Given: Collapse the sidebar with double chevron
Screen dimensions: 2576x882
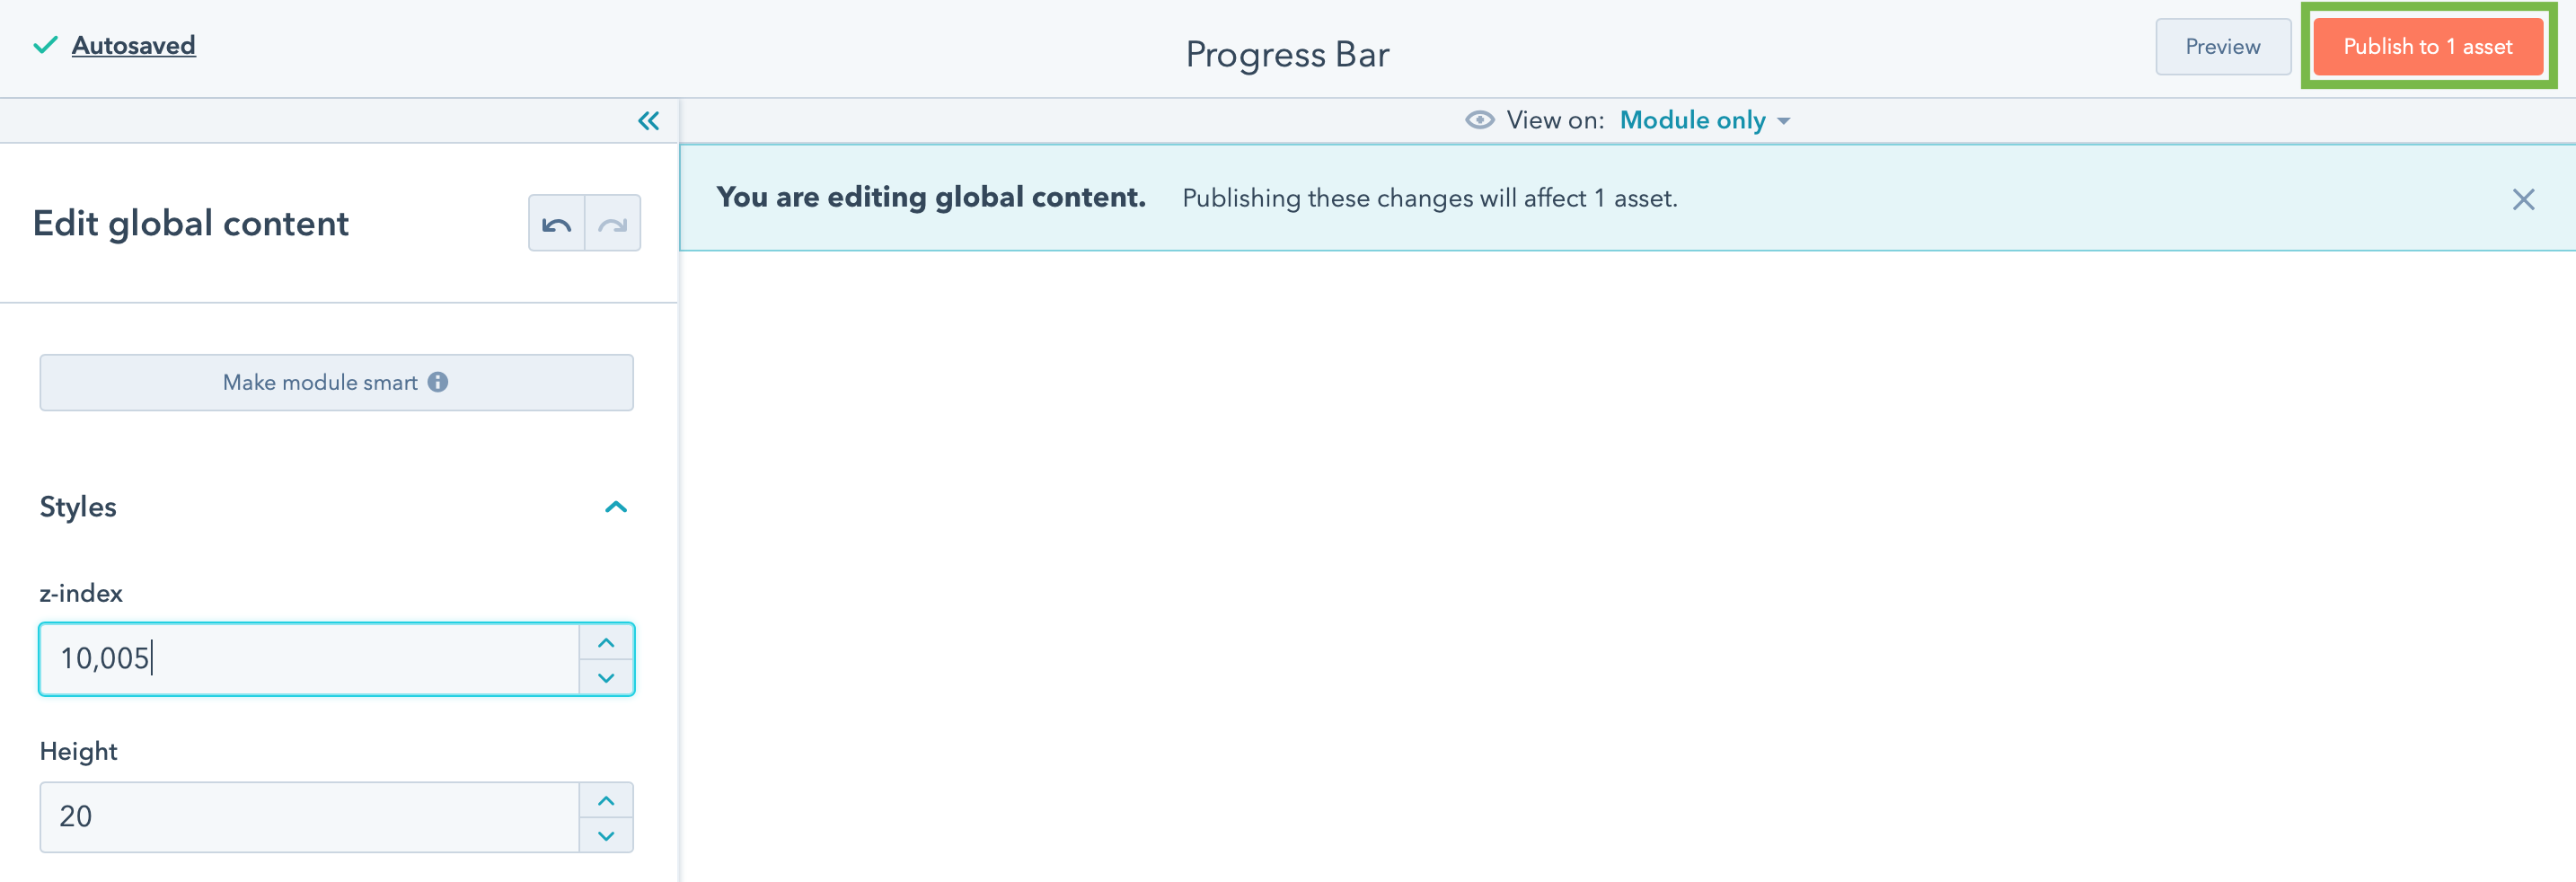Looking at the screenshot, I should [x=648, y=121].
